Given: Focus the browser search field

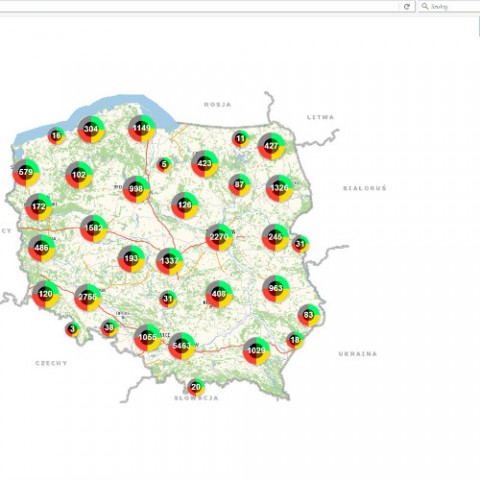Looking at the screenshot, I should click(x=449, y=6).
